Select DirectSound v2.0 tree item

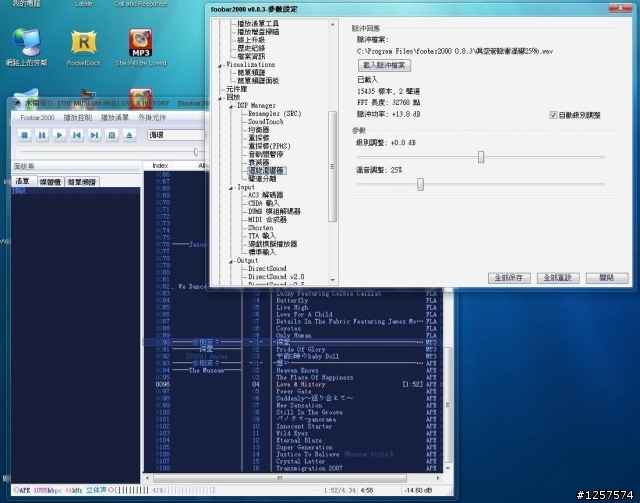tap(276, 277)
